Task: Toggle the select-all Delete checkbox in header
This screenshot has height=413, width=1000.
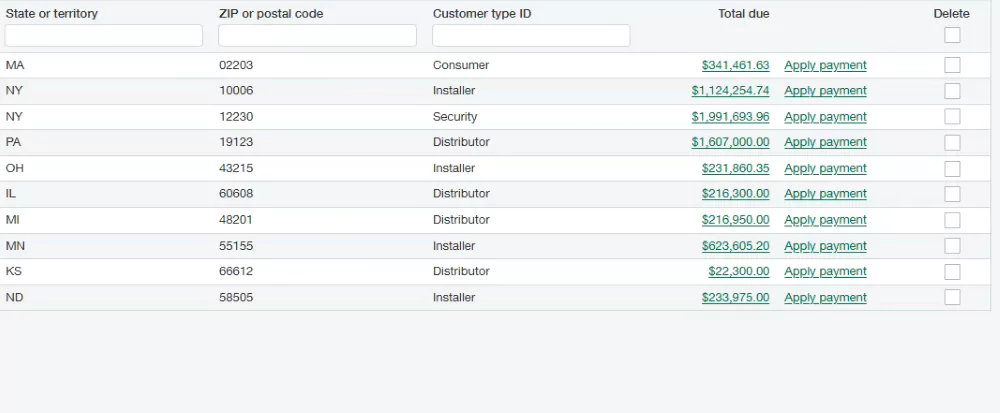Action: [952, 35]
